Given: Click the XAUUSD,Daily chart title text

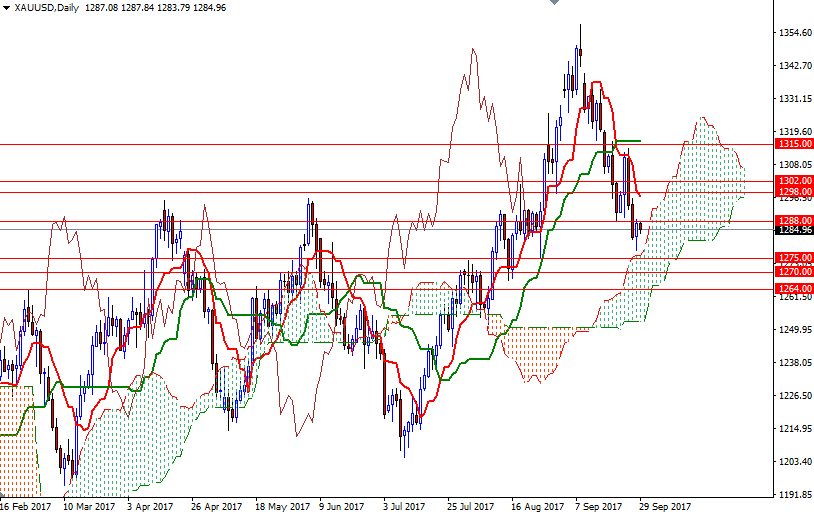Looking at the screenshot, I should 48,7.
